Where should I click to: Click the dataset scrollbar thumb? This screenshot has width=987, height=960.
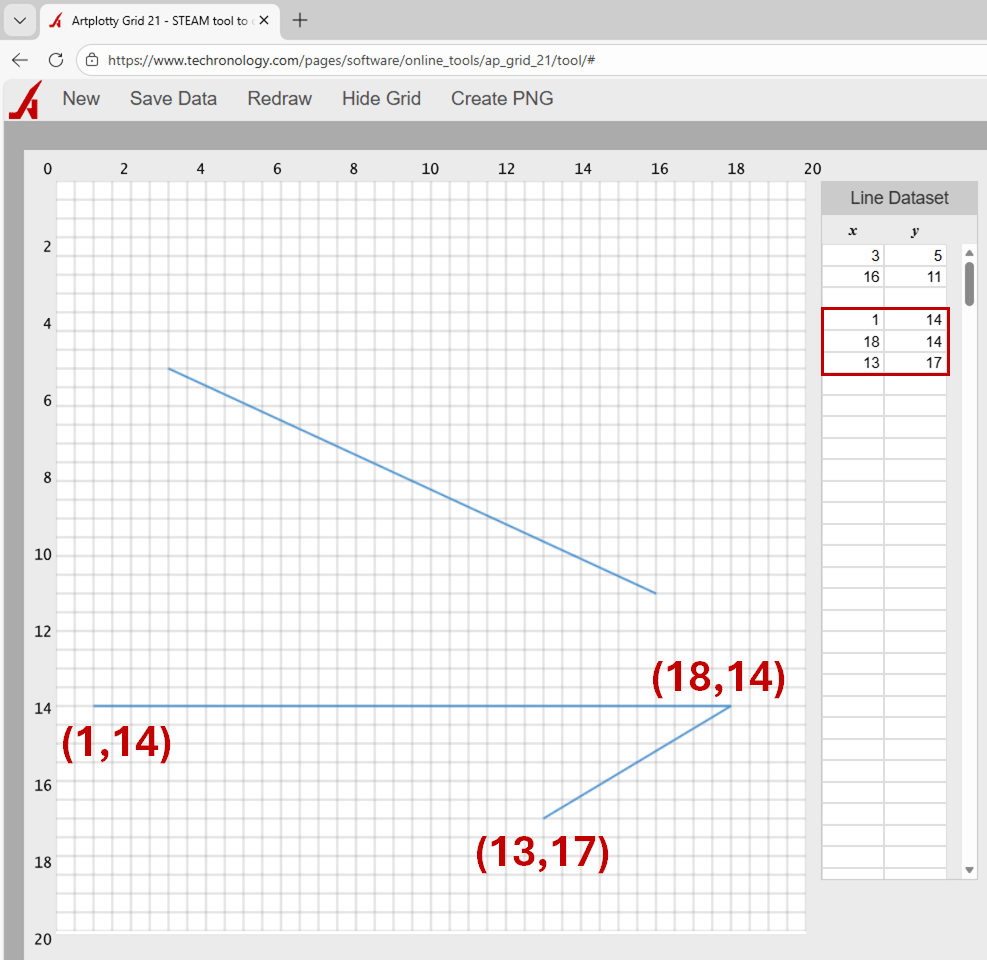click(x=969, y=283)
